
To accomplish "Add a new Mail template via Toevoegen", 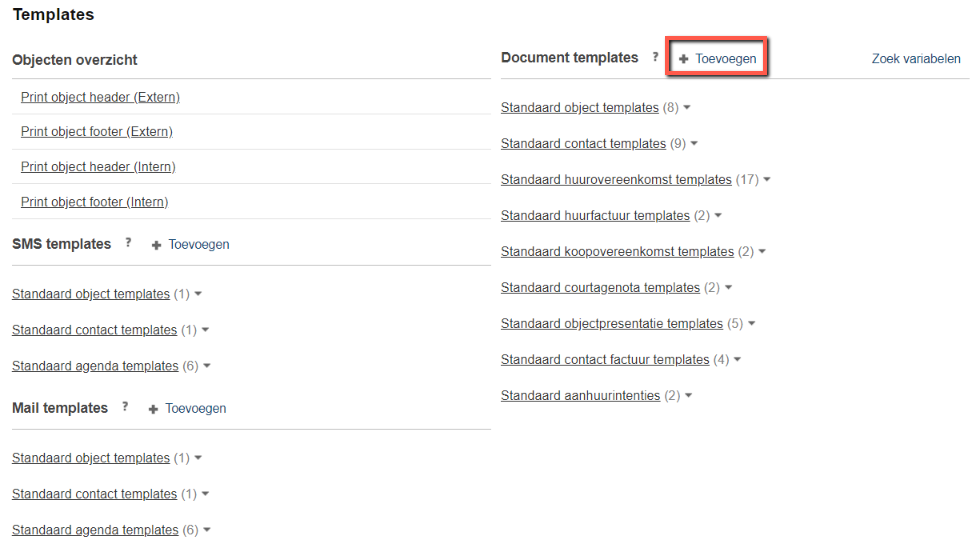I will tap(195, 409).
